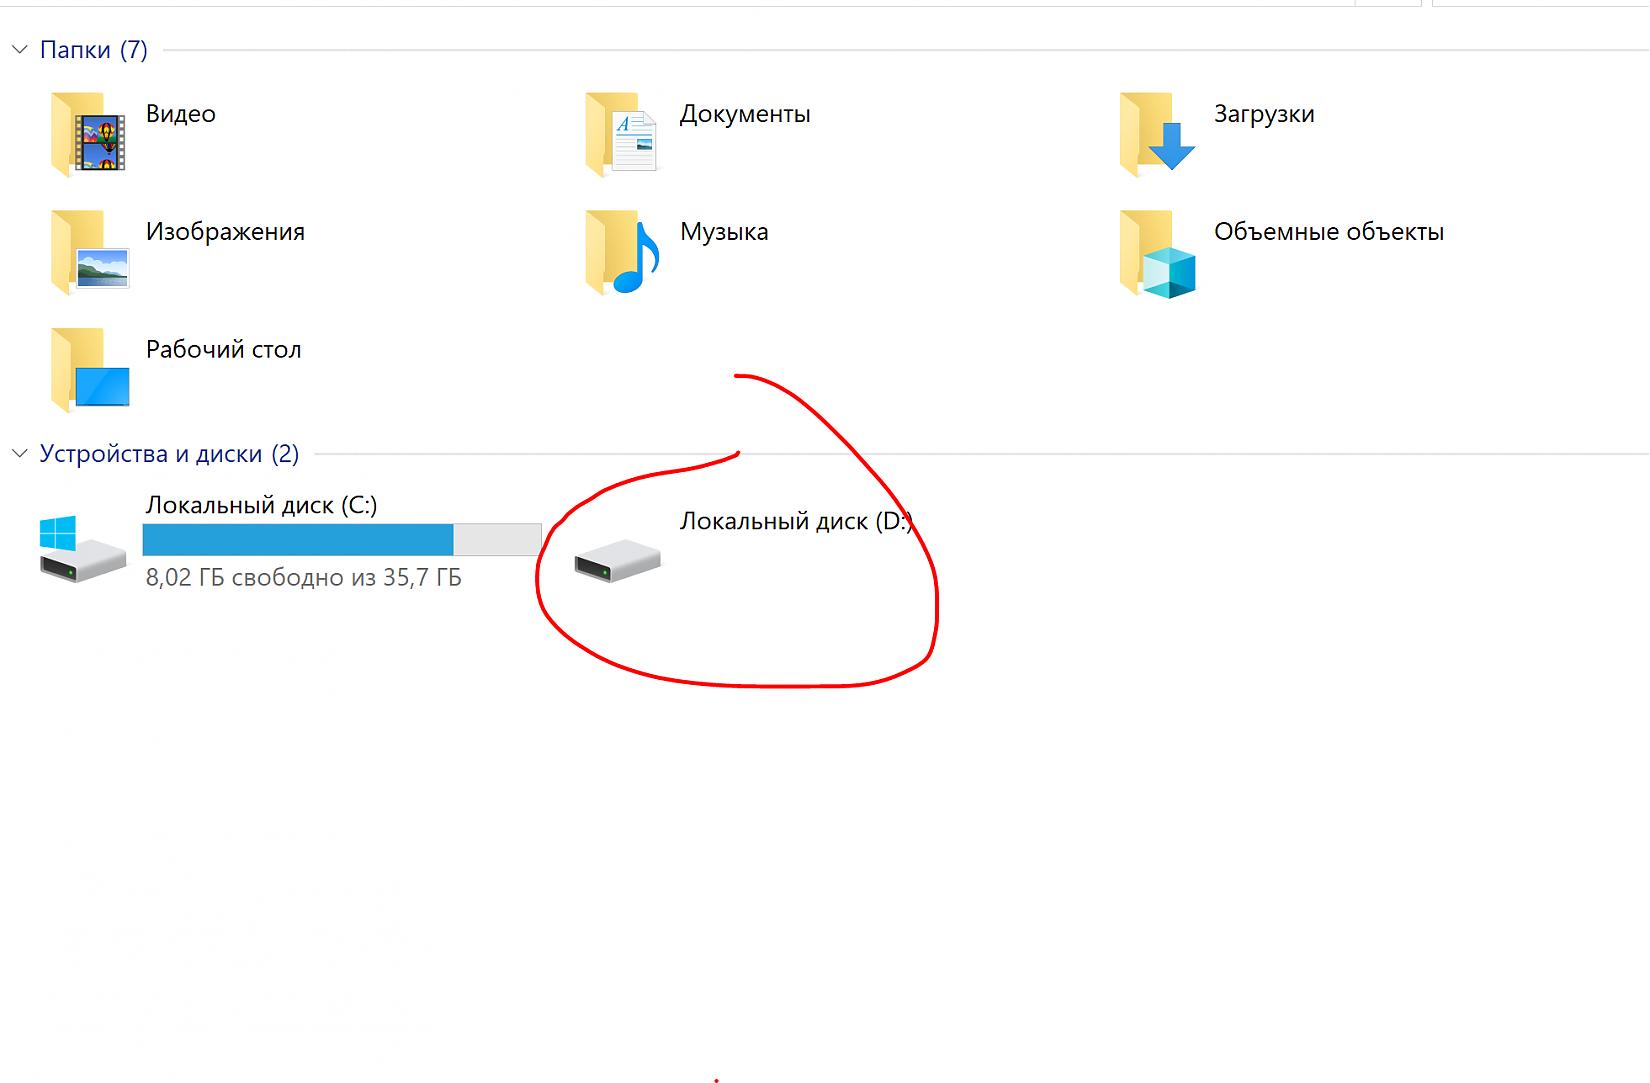This screenshot has width=1650, height=1083.
Task: Select the Объемные объекты folder icon
Action: point(1157,251)
